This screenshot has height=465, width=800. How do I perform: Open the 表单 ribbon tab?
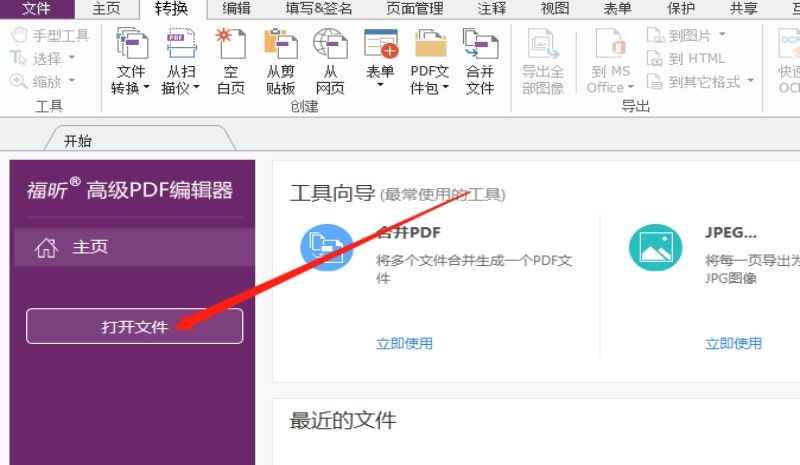point(617,9)
